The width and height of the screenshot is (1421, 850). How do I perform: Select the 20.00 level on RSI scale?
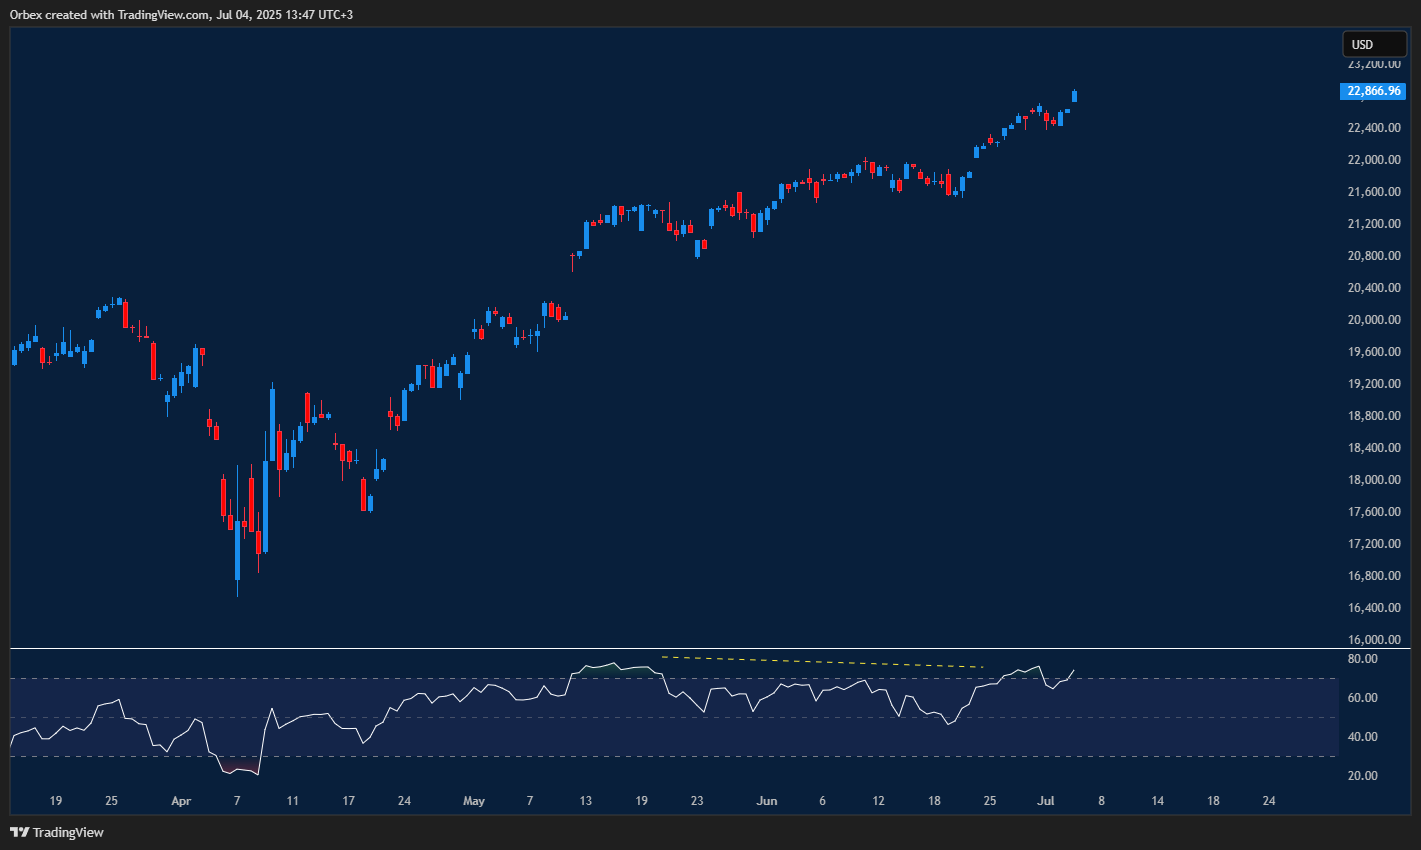[x=1362, y=776]
